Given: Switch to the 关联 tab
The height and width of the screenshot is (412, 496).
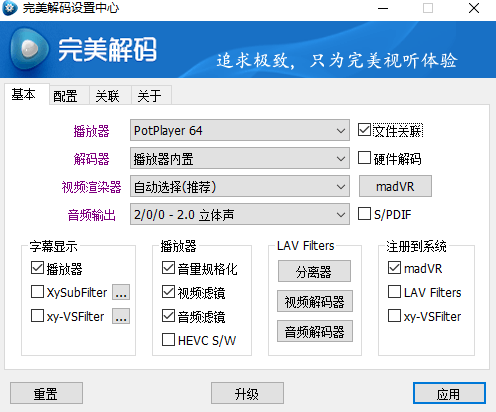Looking at the screenshot, I should tap(108, 96).
